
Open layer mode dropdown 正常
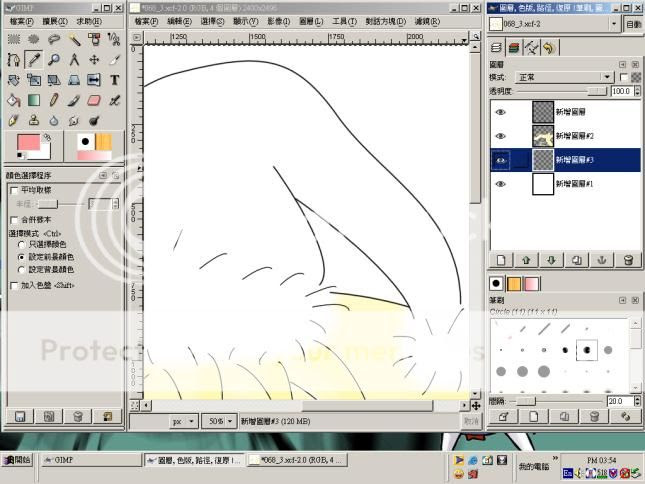[x=564, y=77]
